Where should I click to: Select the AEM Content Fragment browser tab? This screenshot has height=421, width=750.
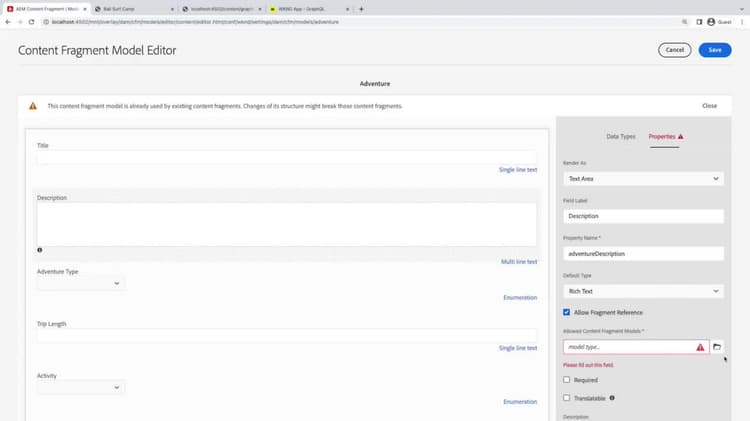point(46,9)
